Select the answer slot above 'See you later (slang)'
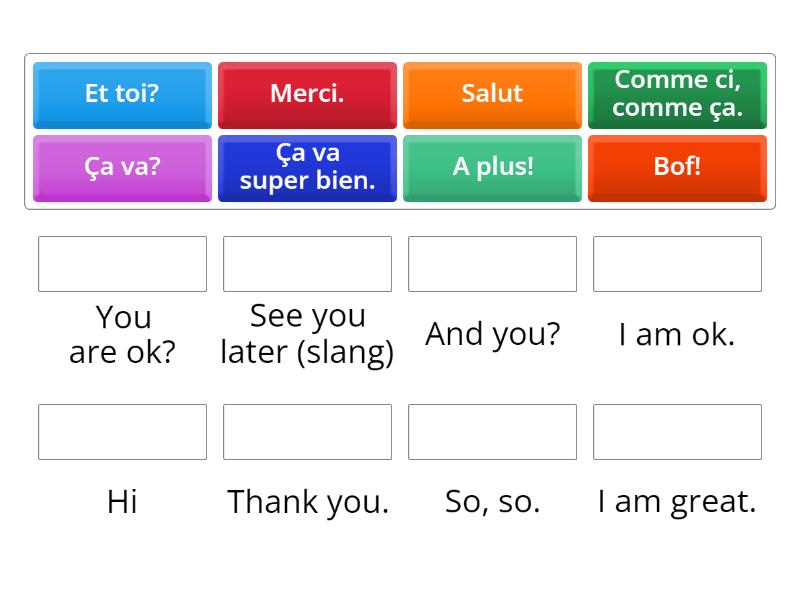Screen dimensions: 800x600 307,264
